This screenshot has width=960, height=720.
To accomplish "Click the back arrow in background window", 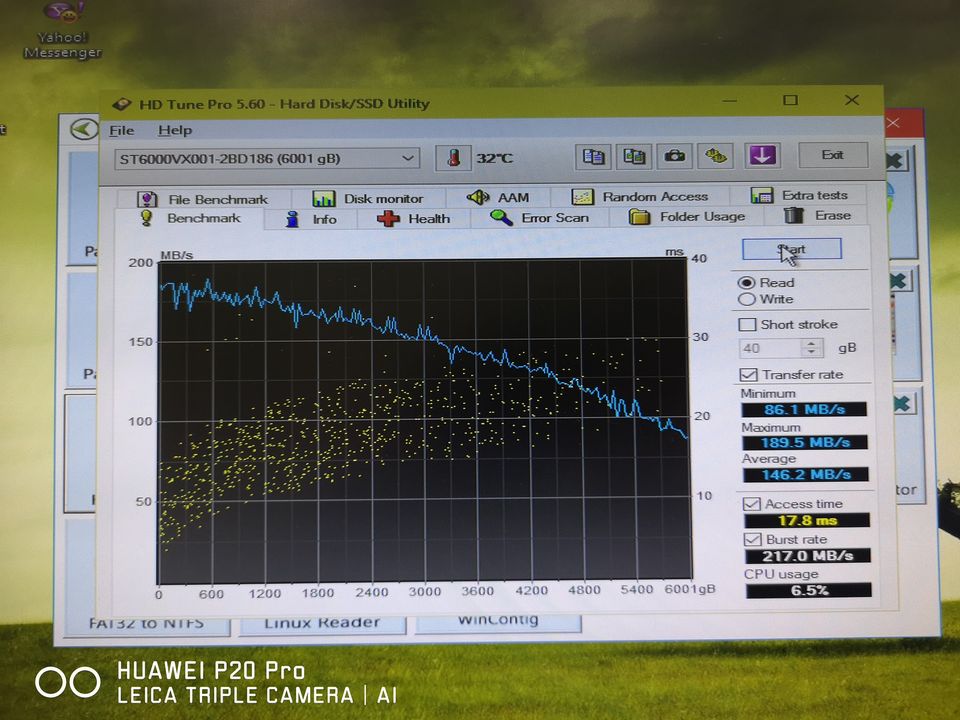I will click(x=83, y=129).
